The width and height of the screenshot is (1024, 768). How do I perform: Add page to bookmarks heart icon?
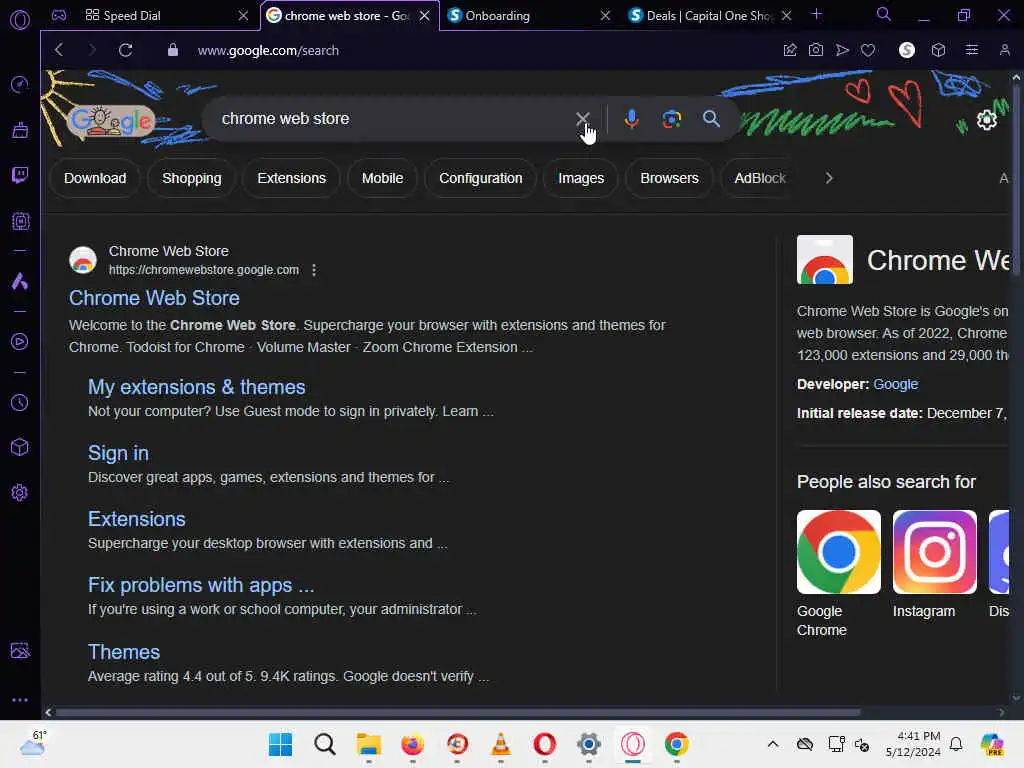[x=868, y=50]
